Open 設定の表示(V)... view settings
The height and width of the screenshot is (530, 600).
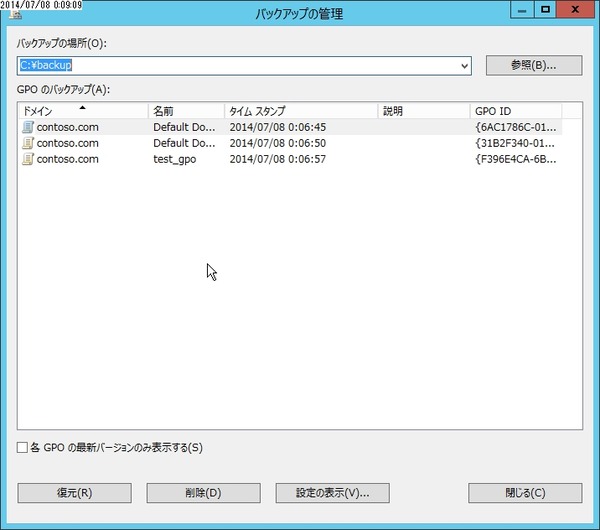pyautogui.click(x=333, y=493)
